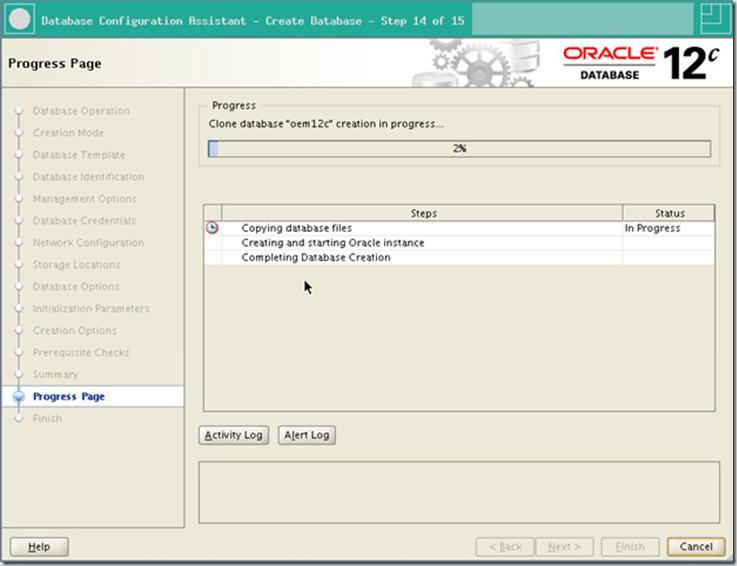Viewport: 737px width, 566px height.
Task: Click the disabled Finish button
Action: coord(630,547)
